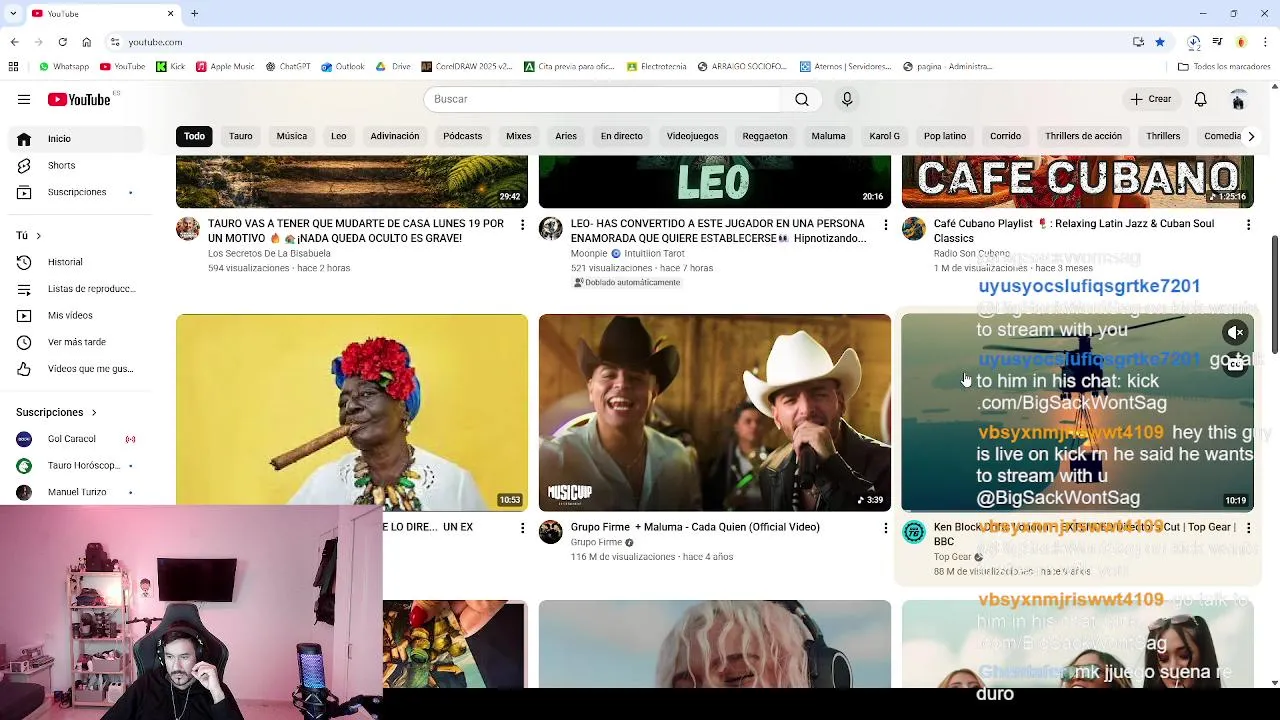This screenshot has height=720, width=1280.
Task: Select the Todo filter chip
Action: point(194,136)
